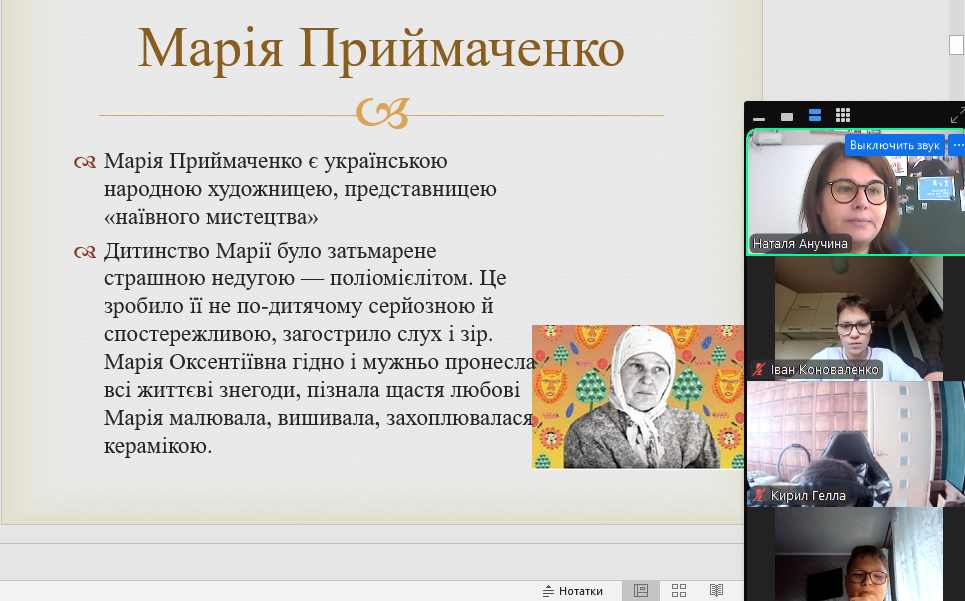Viewport: 965px width, 601px height.
Task: Open the Нотатки notes pane
Action: click(572, 591)
